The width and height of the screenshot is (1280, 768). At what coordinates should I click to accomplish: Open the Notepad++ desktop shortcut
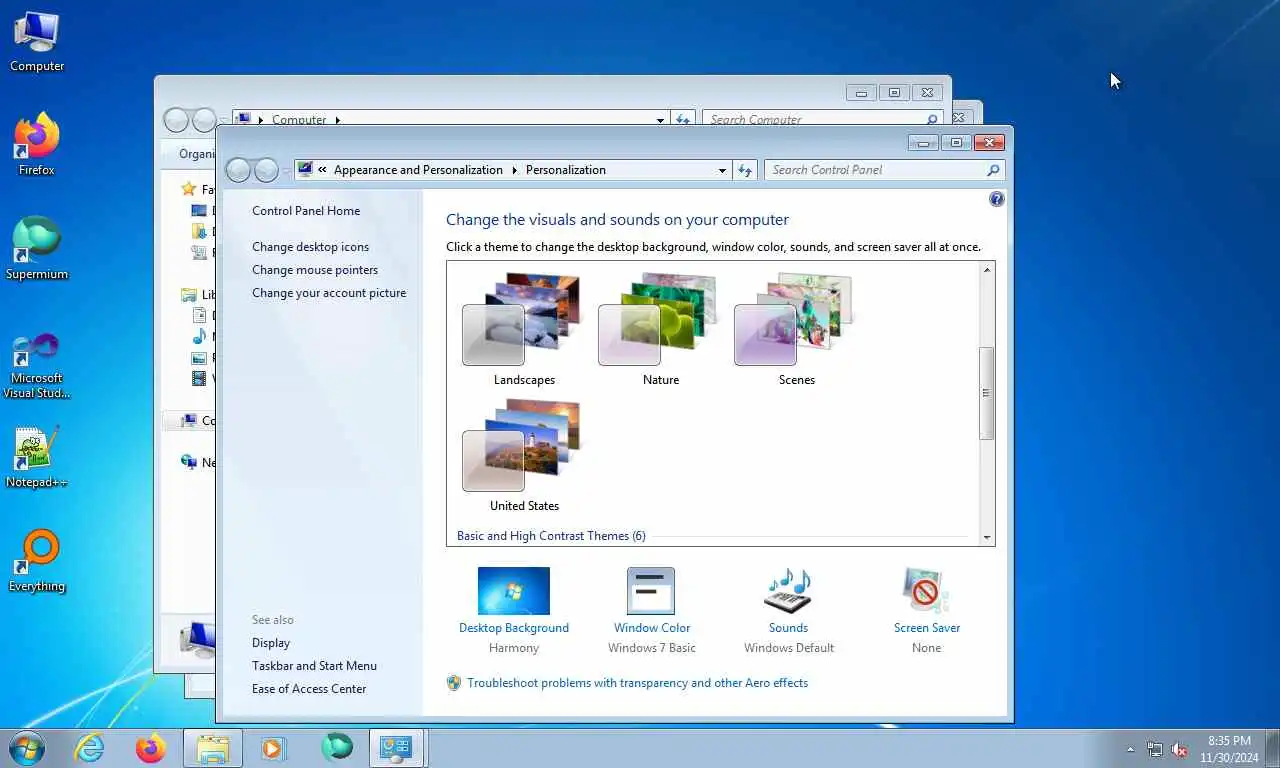pos(37,458)
